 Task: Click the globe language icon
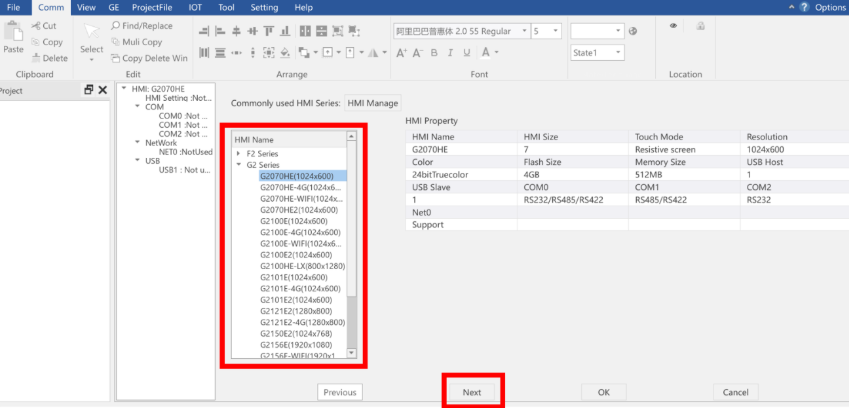click(633, 31)
